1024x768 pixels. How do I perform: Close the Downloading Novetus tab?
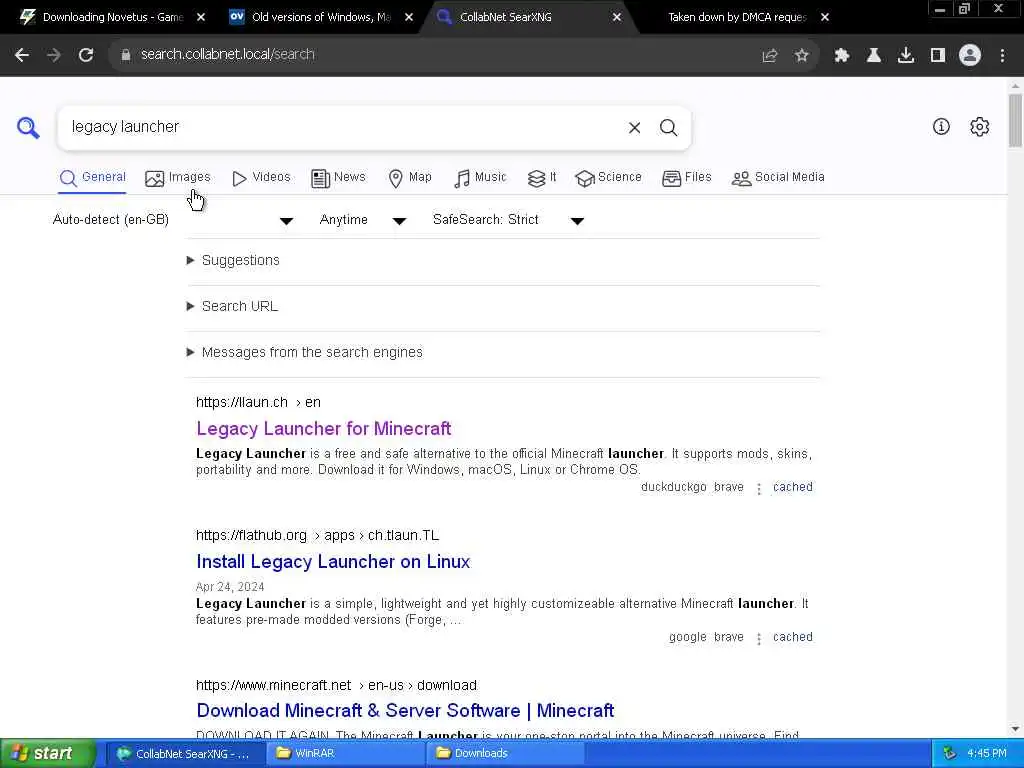point(201,18)
